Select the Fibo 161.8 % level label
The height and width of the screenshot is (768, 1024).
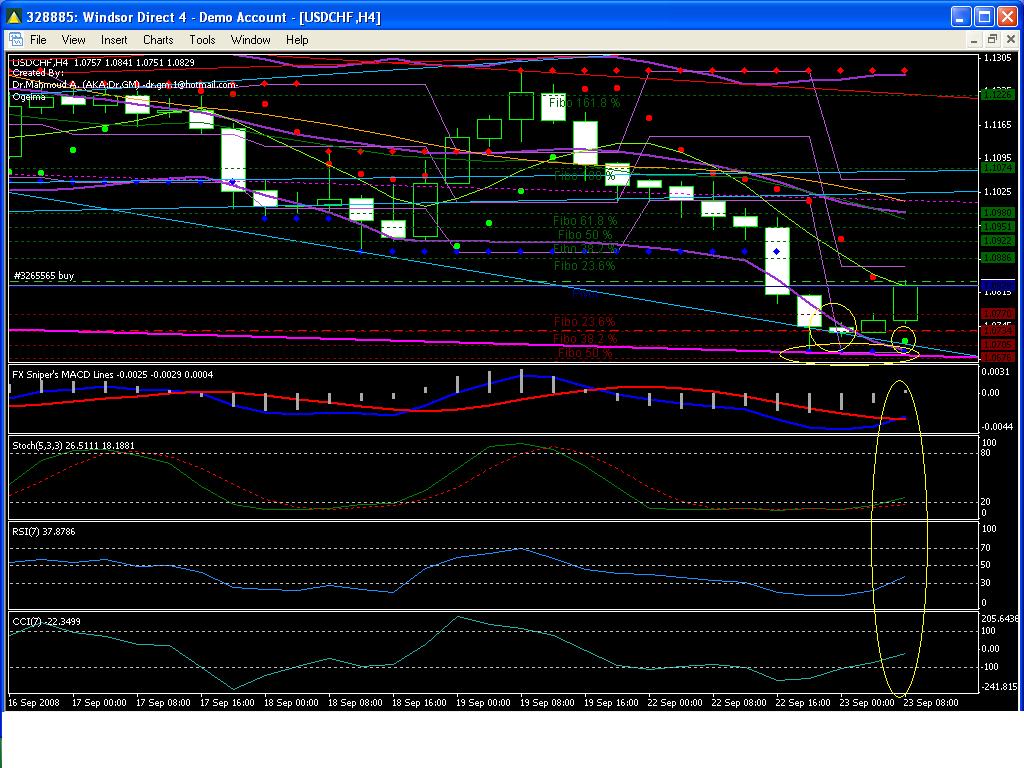584,102
